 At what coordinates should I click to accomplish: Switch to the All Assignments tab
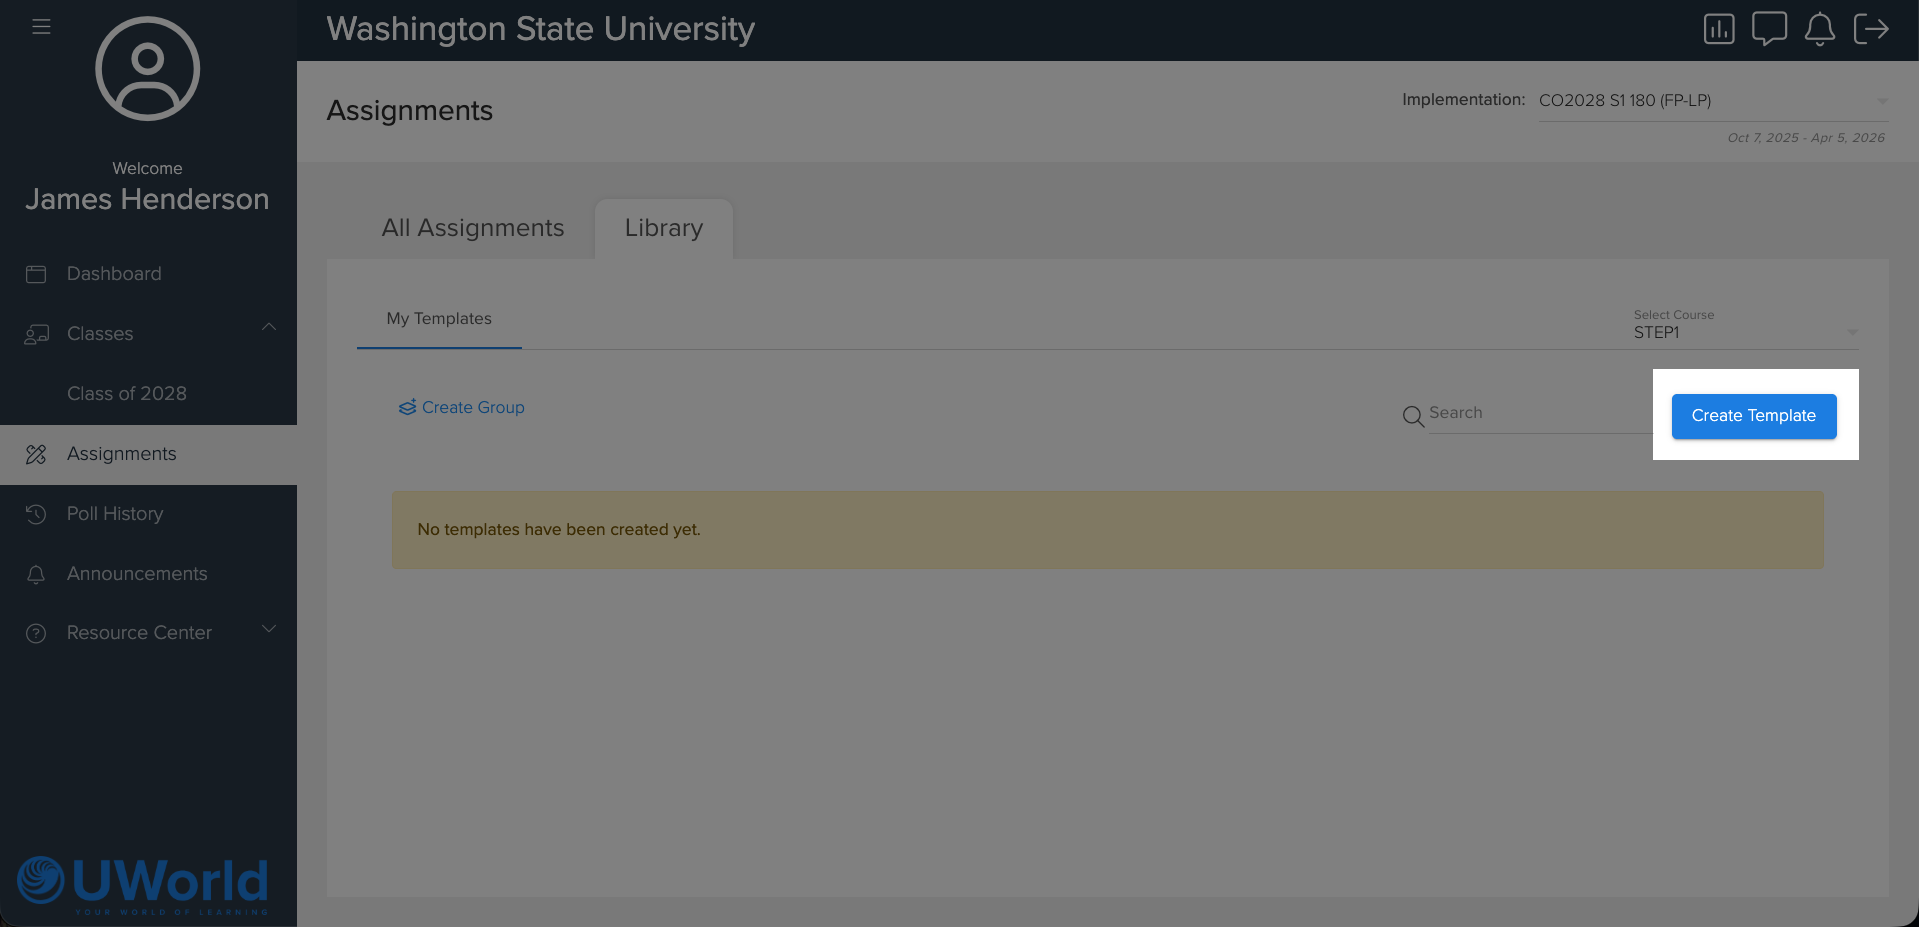(472, 229)
